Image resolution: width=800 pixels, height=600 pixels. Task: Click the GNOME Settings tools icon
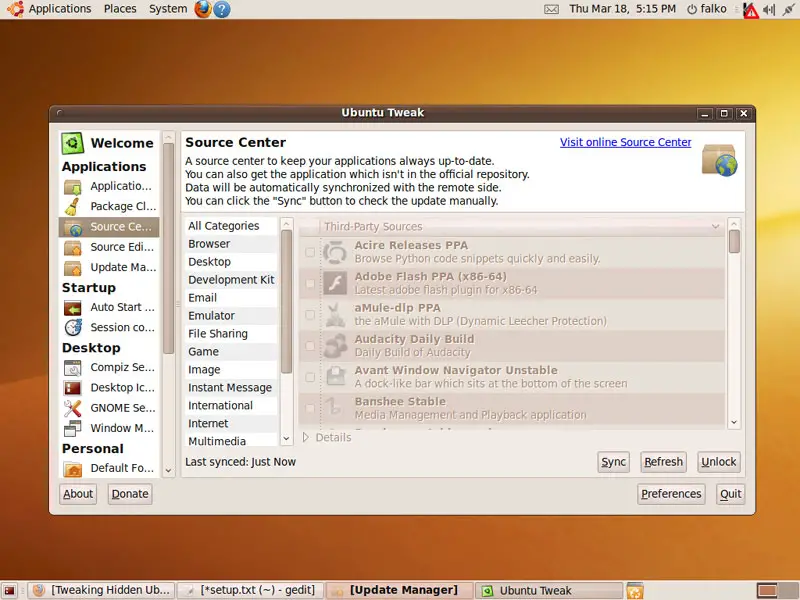72,408
